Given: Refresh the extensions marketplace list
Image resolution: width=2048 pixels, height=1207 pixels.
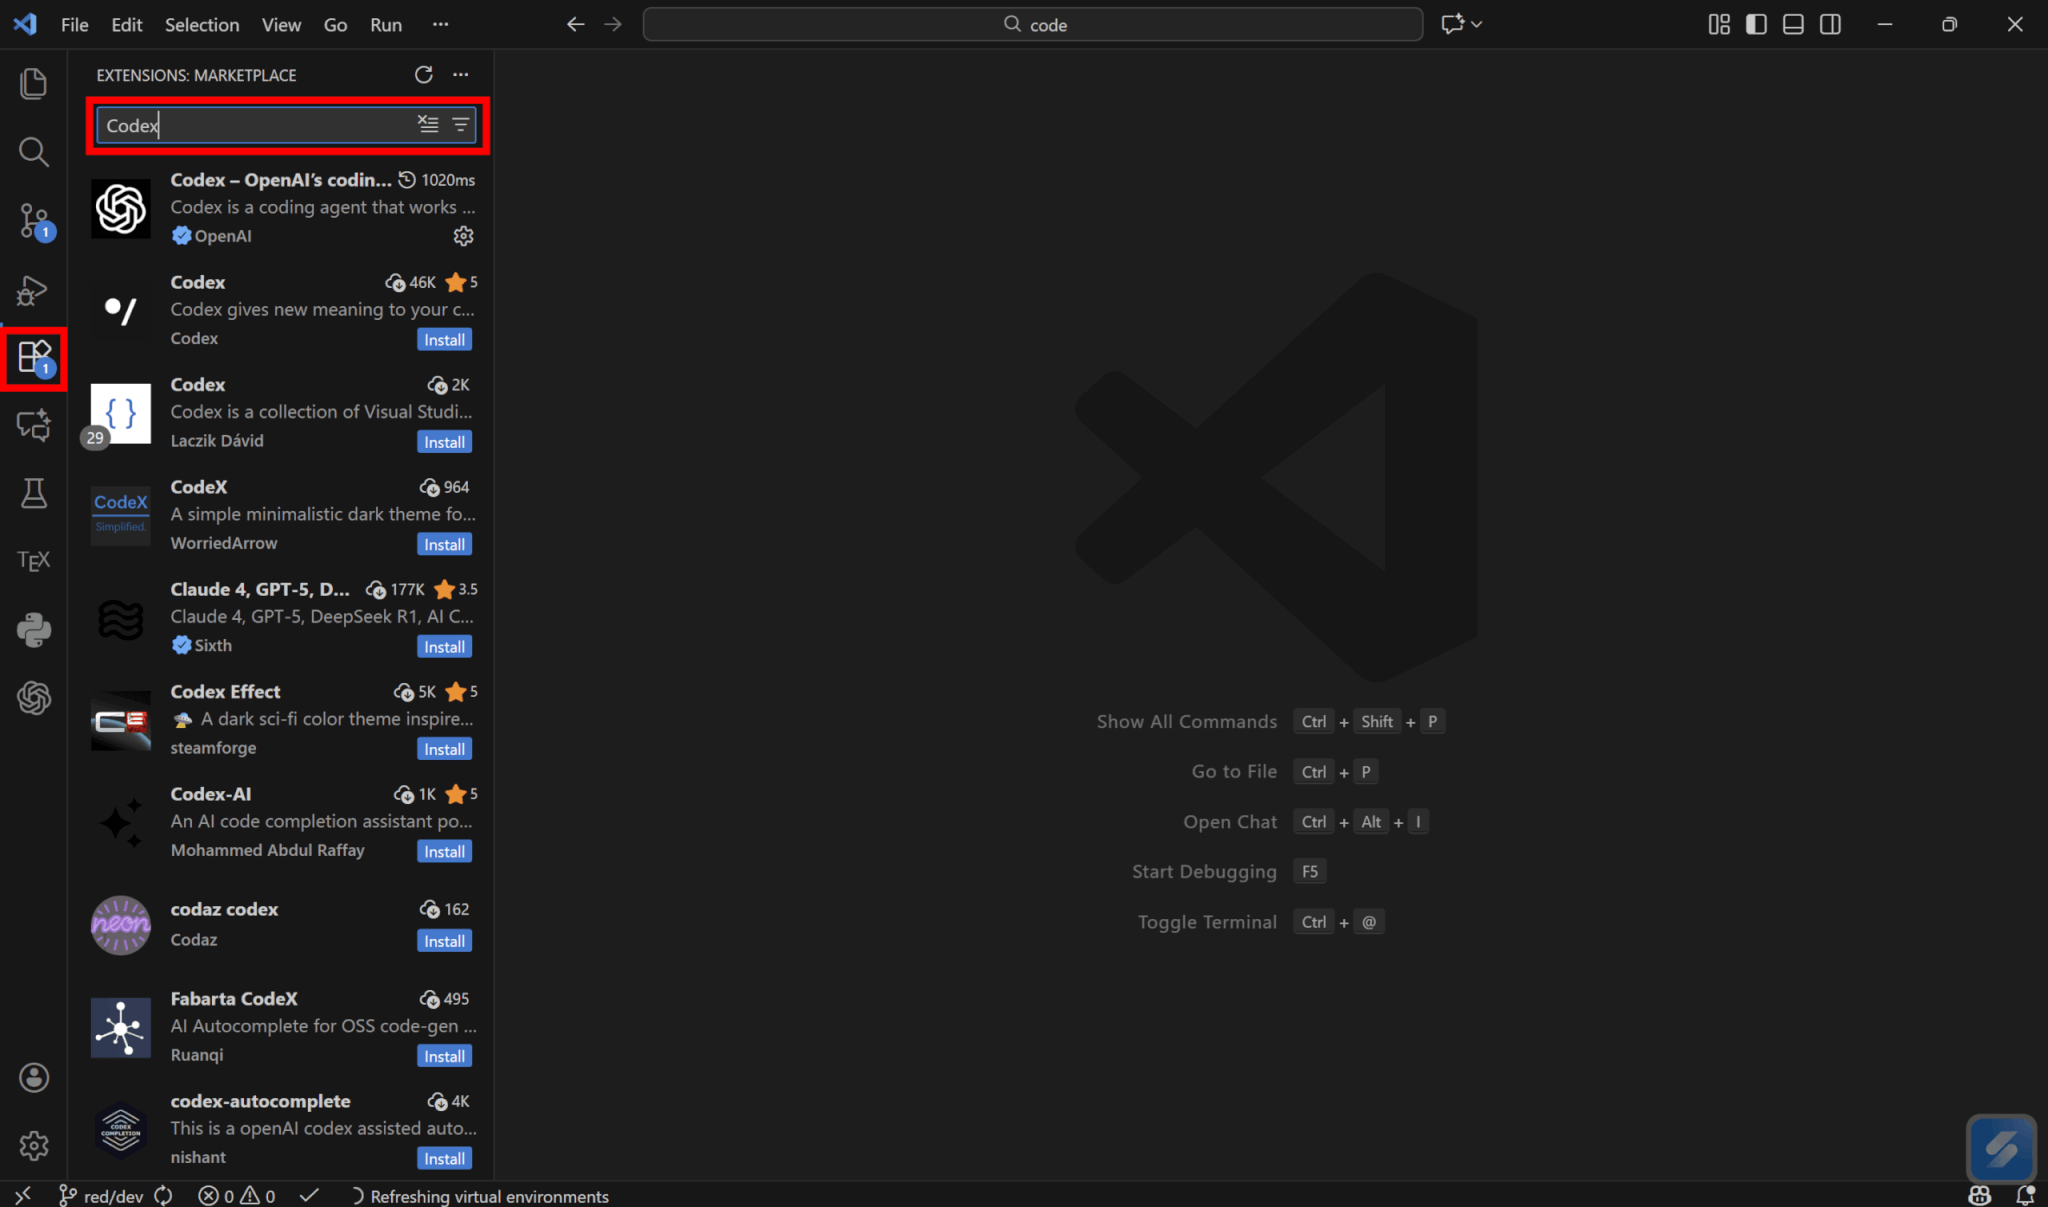Looking at the screenshot, I should [423, 75].
